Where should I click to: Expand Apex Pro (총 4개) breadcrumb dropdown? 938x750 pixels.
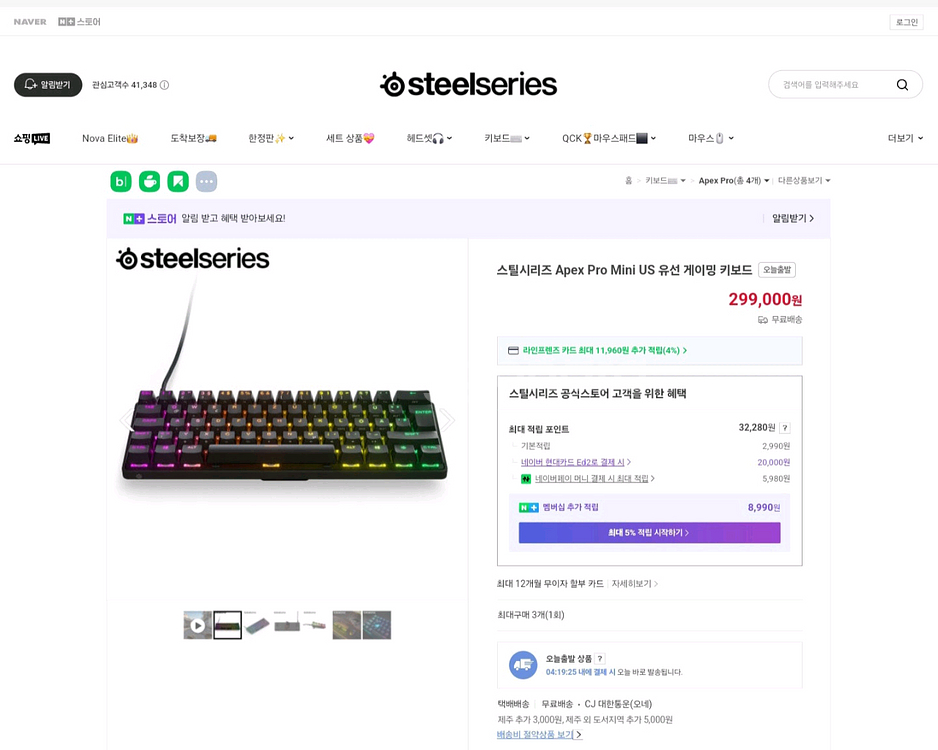pyautogui.click(x=734, y=181)
